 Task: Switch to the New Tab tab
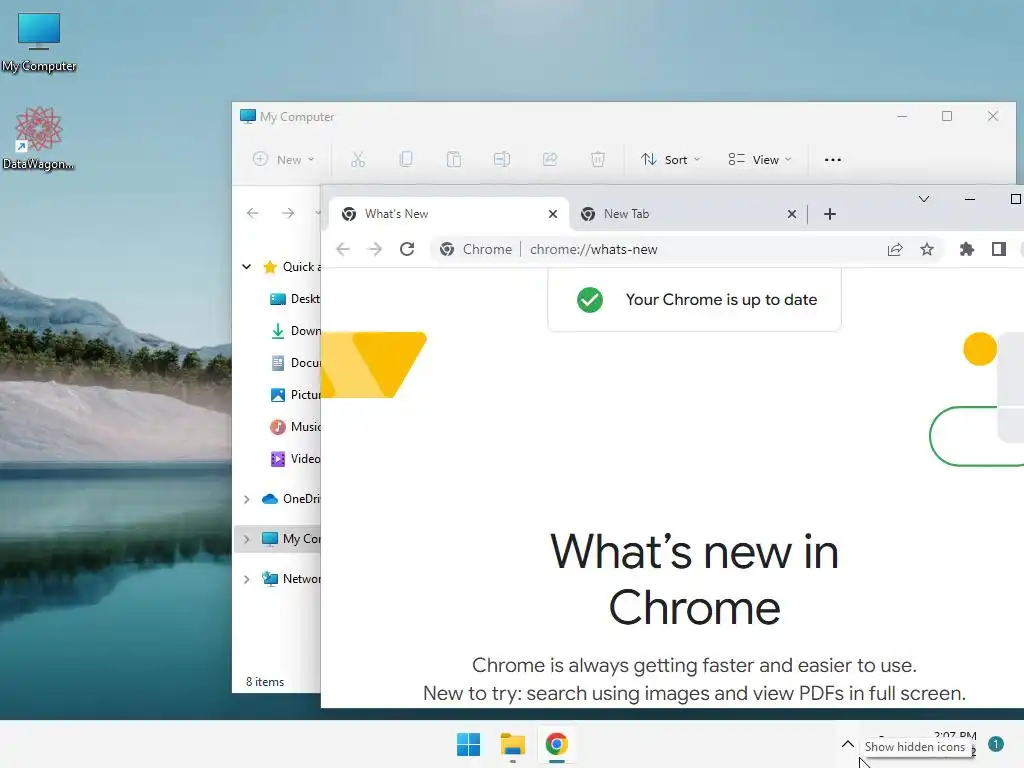click(688, 214)
